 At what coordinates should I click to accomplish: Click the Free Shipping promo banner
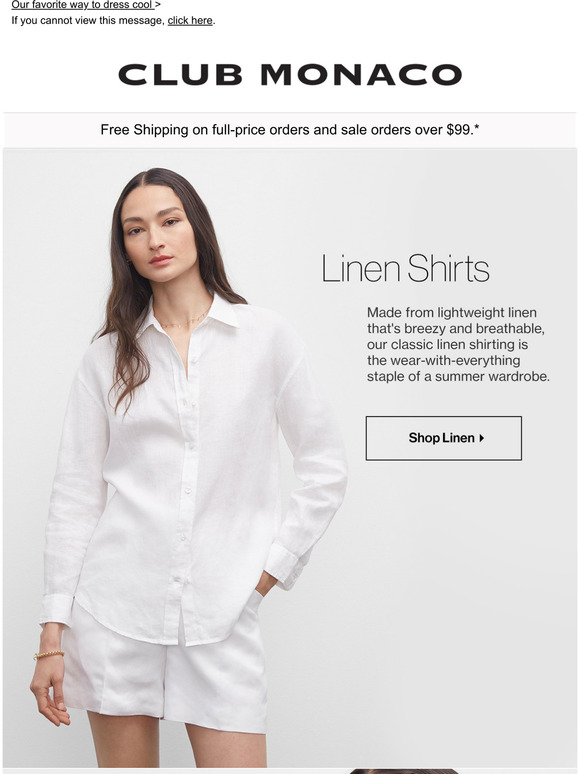point(290,130)
